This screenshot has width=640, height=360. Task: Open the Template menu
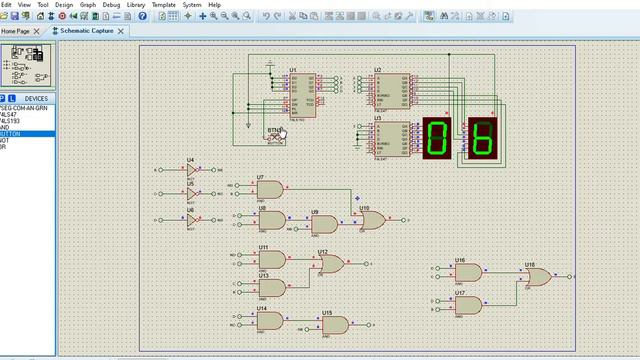[164, 5]
